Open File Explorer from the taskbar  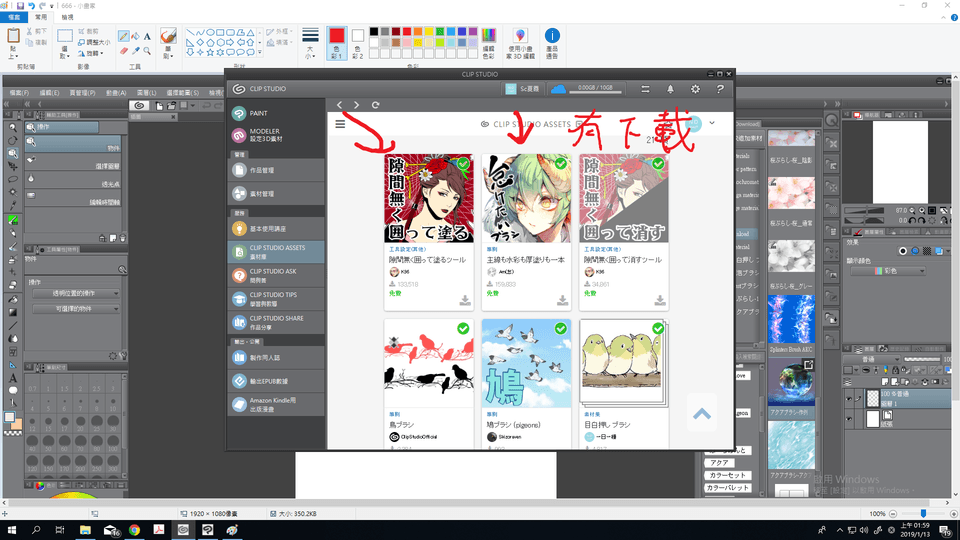[x=85, y=530]
